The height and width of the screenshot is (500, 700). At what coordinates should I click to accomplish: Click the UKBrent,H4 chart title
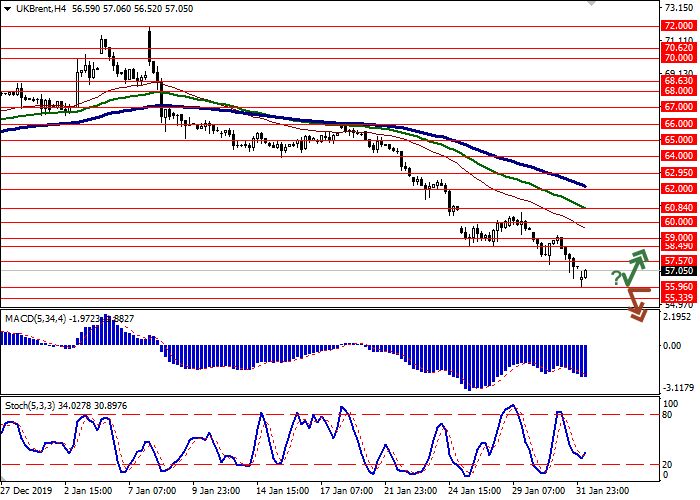pos(40,9)
